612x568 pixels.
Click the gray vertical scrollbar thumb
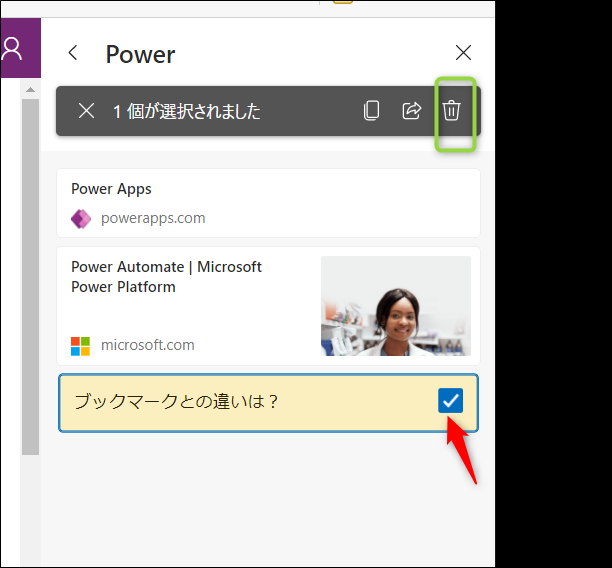point(30,277)
